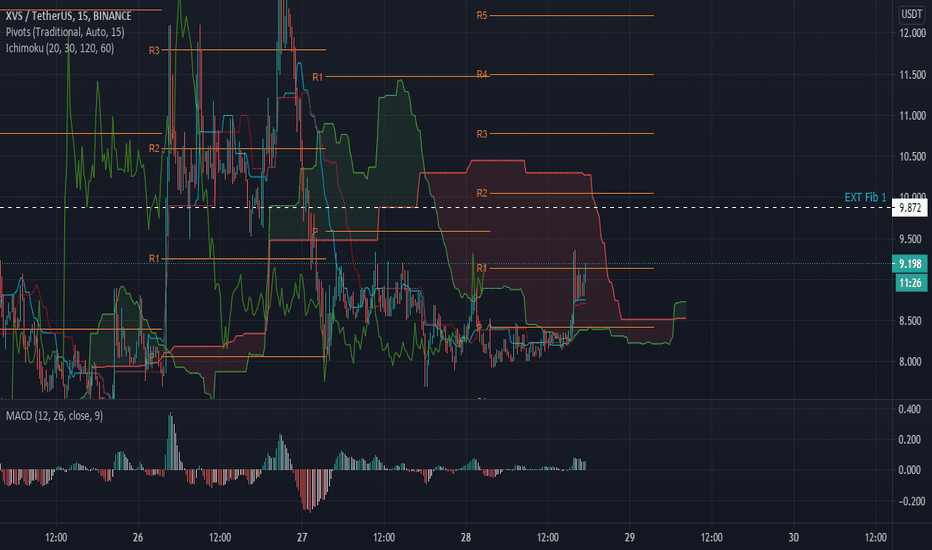This screenshot has height=550, width=932.
Task: Click the 0.000 MACD scale value
Action: (909, 470)
